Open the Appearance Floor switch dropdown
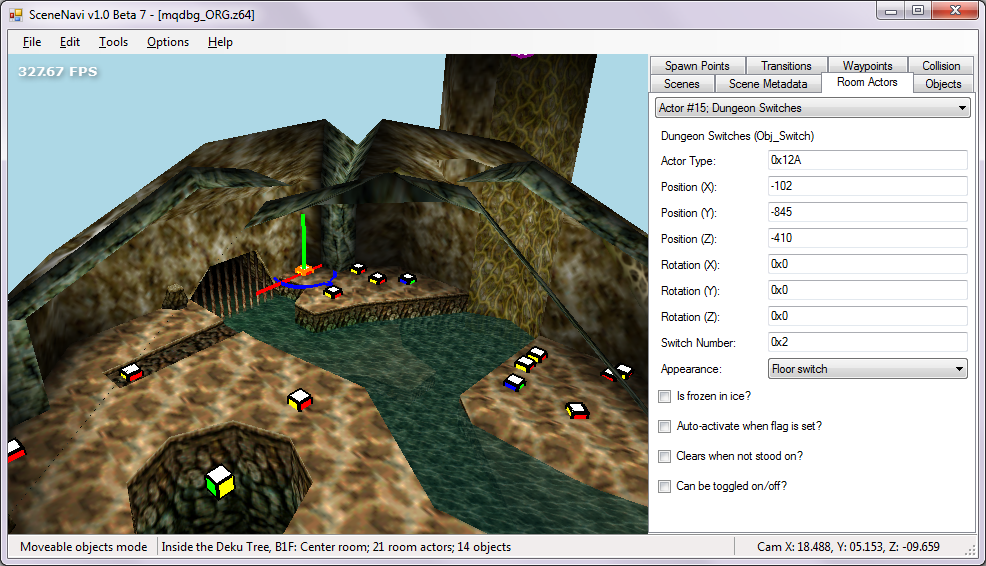 coord(868,369)
